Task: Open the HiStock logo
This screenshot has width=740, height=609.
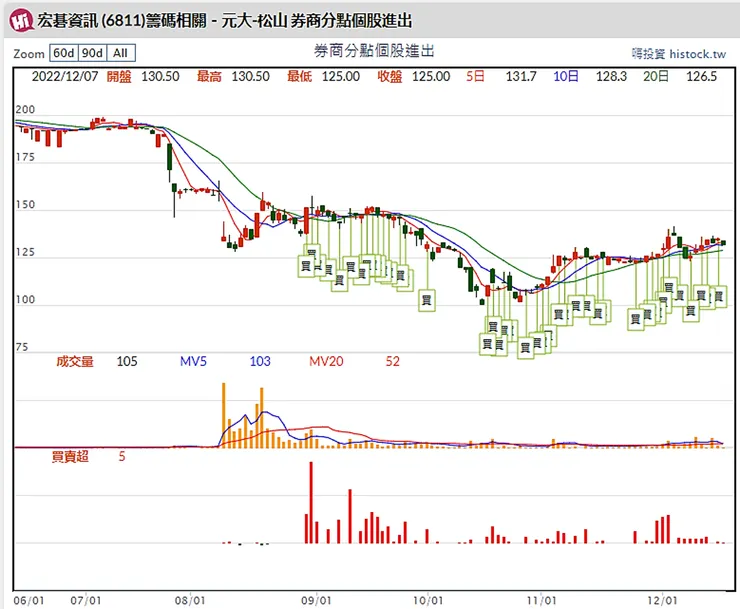Action: [x=21, y=21]
